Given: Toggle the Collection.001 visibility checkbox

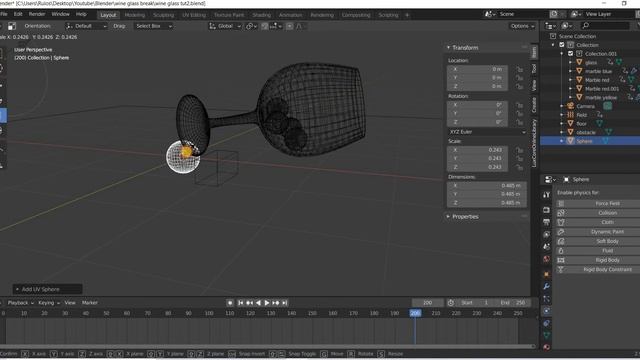Looking at the screenshot, I should 571,53.
